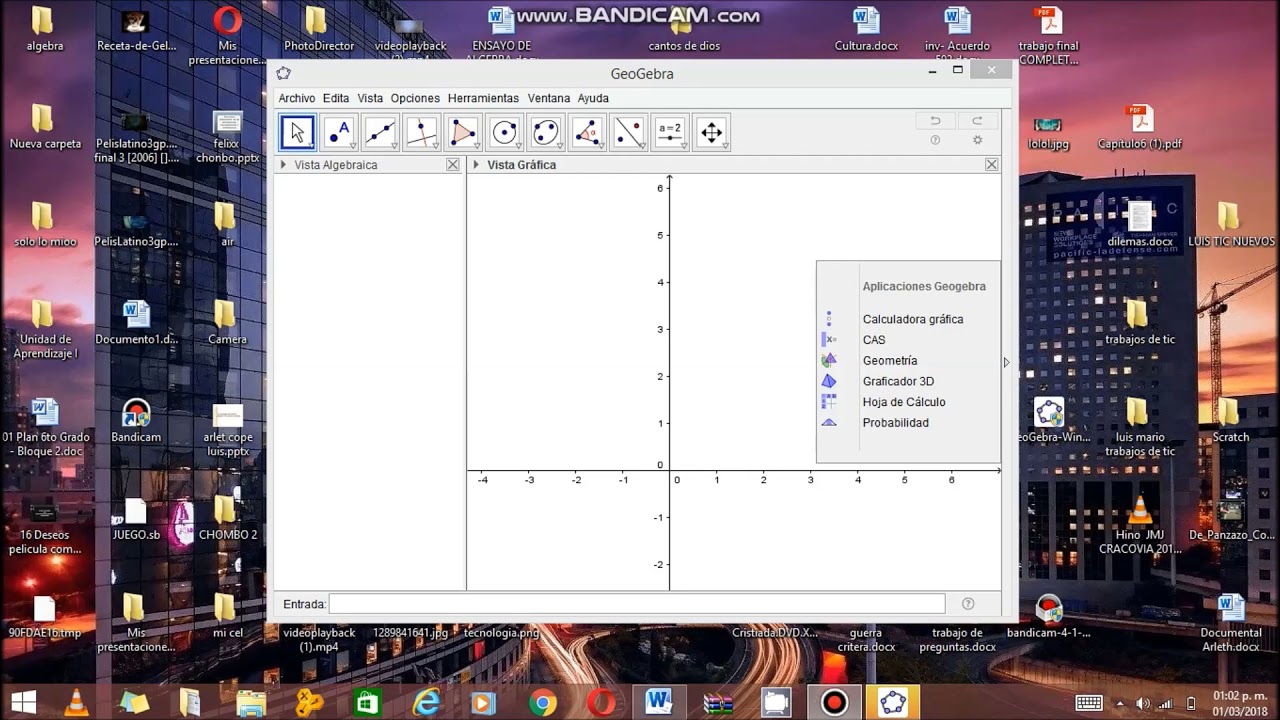Open Windows Store from the taskbar
Viewport: 1280px width, 720px height.
(x=368, y=702)
